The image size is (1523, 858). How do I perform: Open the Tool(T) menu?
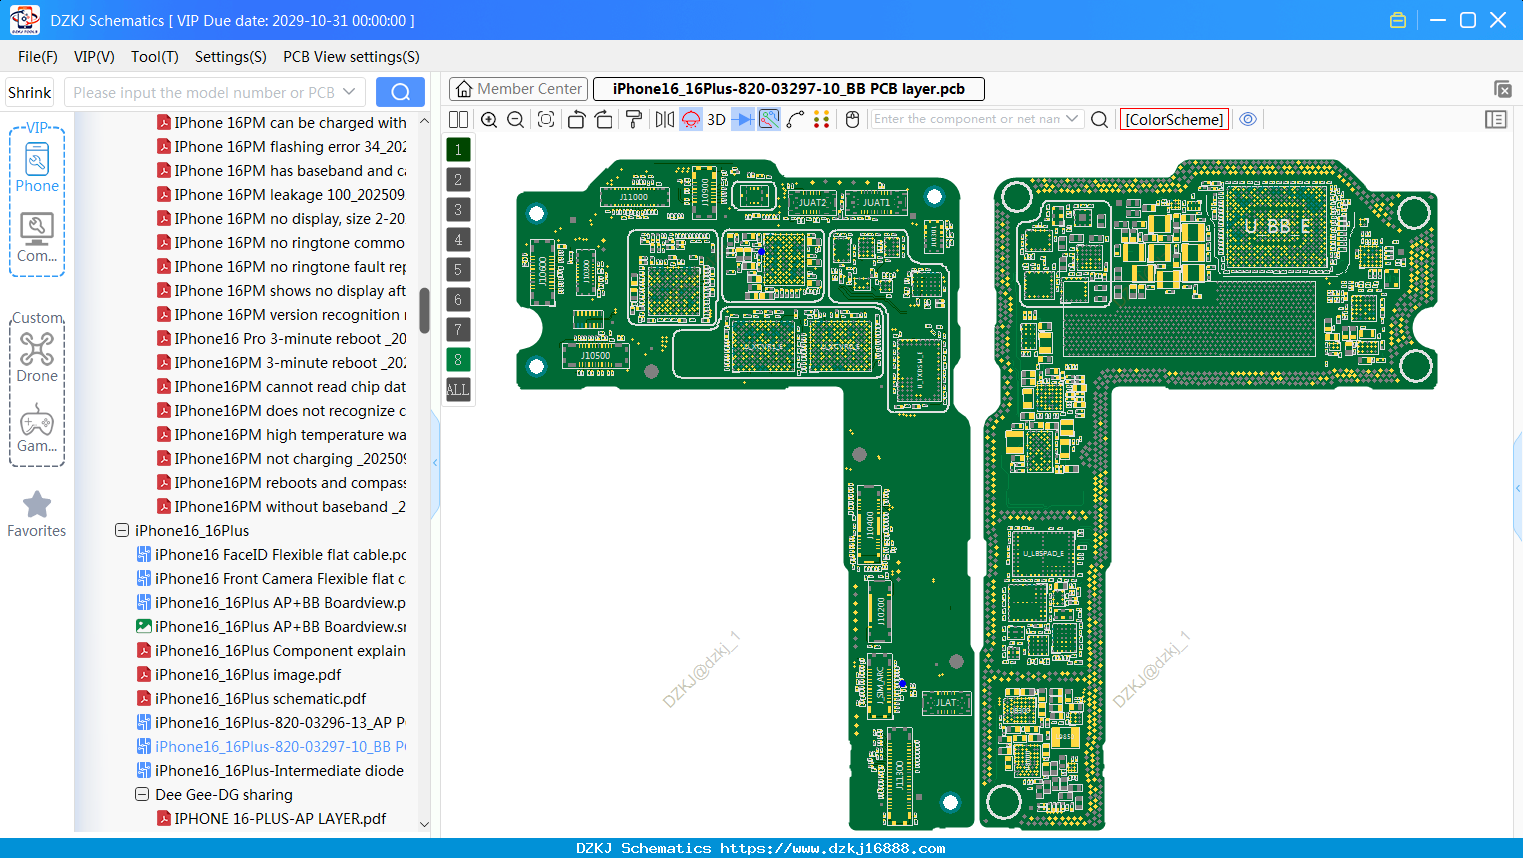(155, 57)
